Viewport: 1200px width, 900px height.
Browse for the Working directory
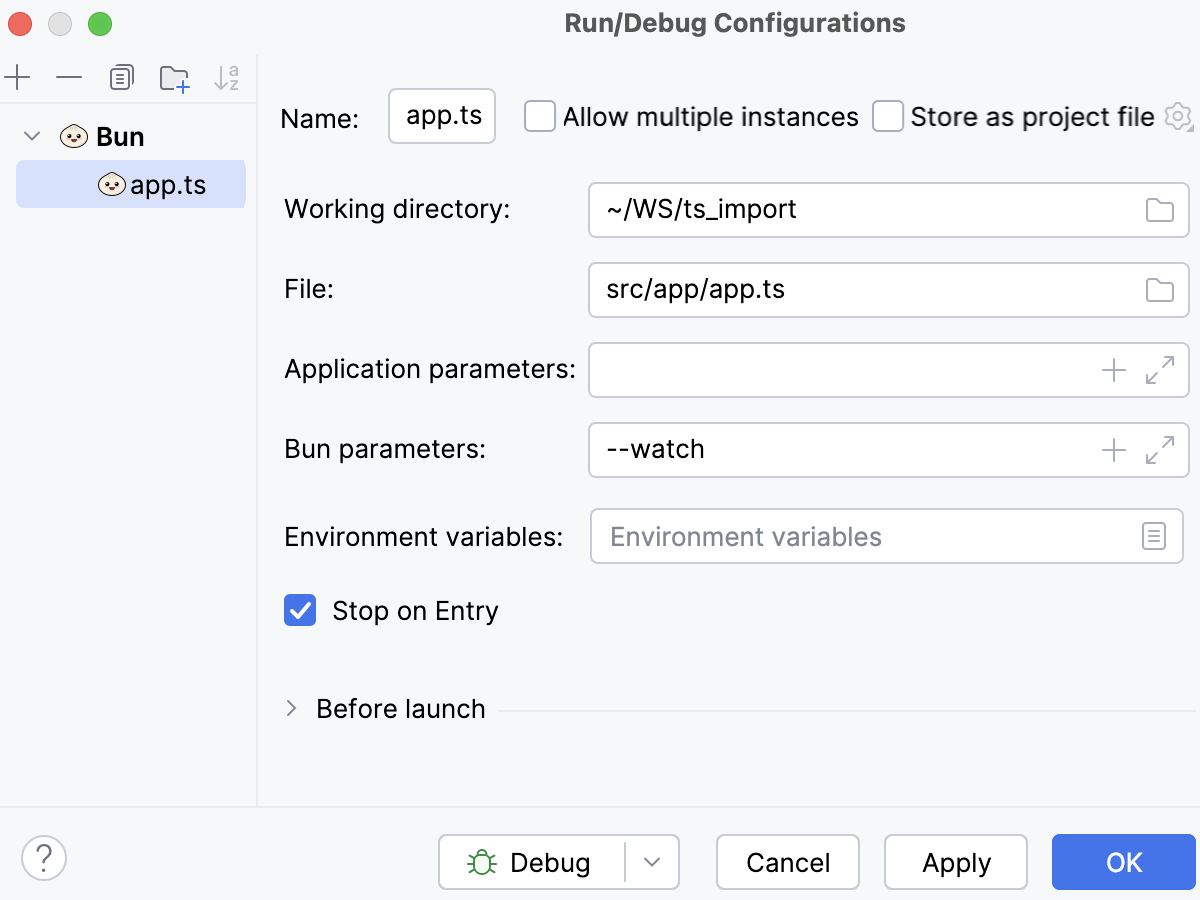[x=1159, y=210]
